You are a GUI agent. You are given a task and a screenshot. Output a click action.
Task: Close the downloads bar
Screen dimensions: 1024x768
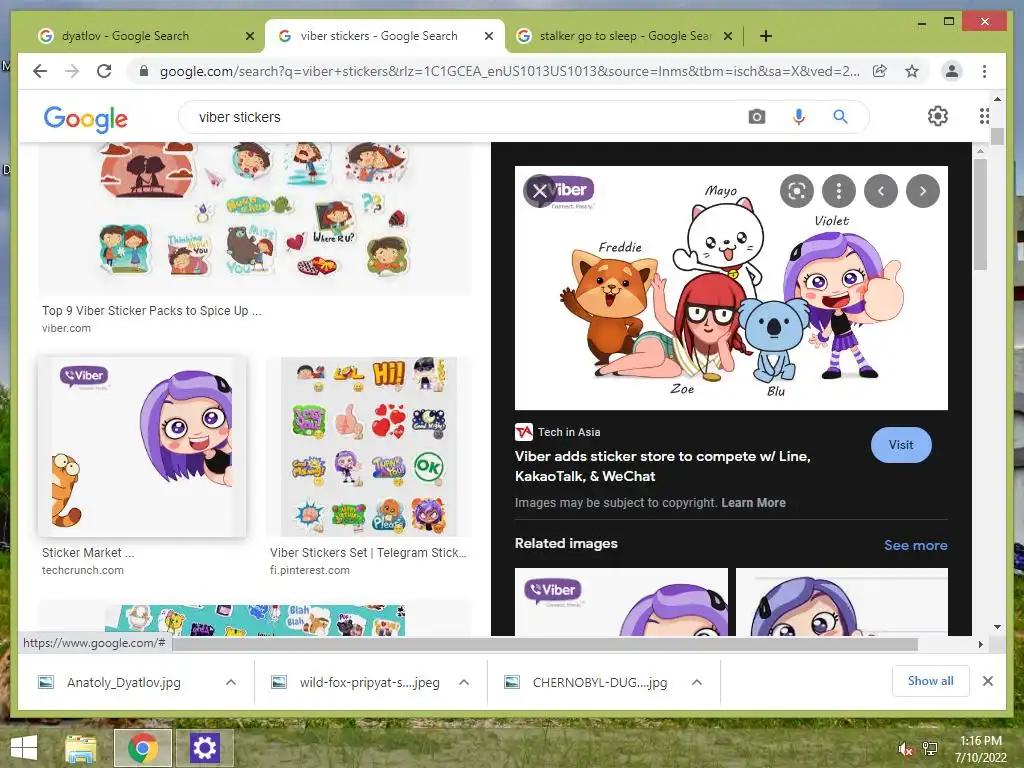988,681
